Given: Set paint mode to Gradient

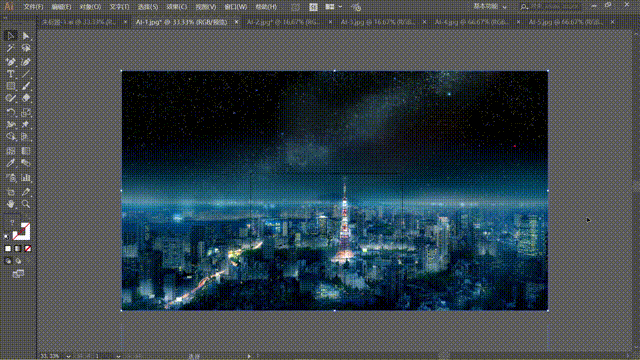Looking at the screenshot, I should [x=18, y=249].
